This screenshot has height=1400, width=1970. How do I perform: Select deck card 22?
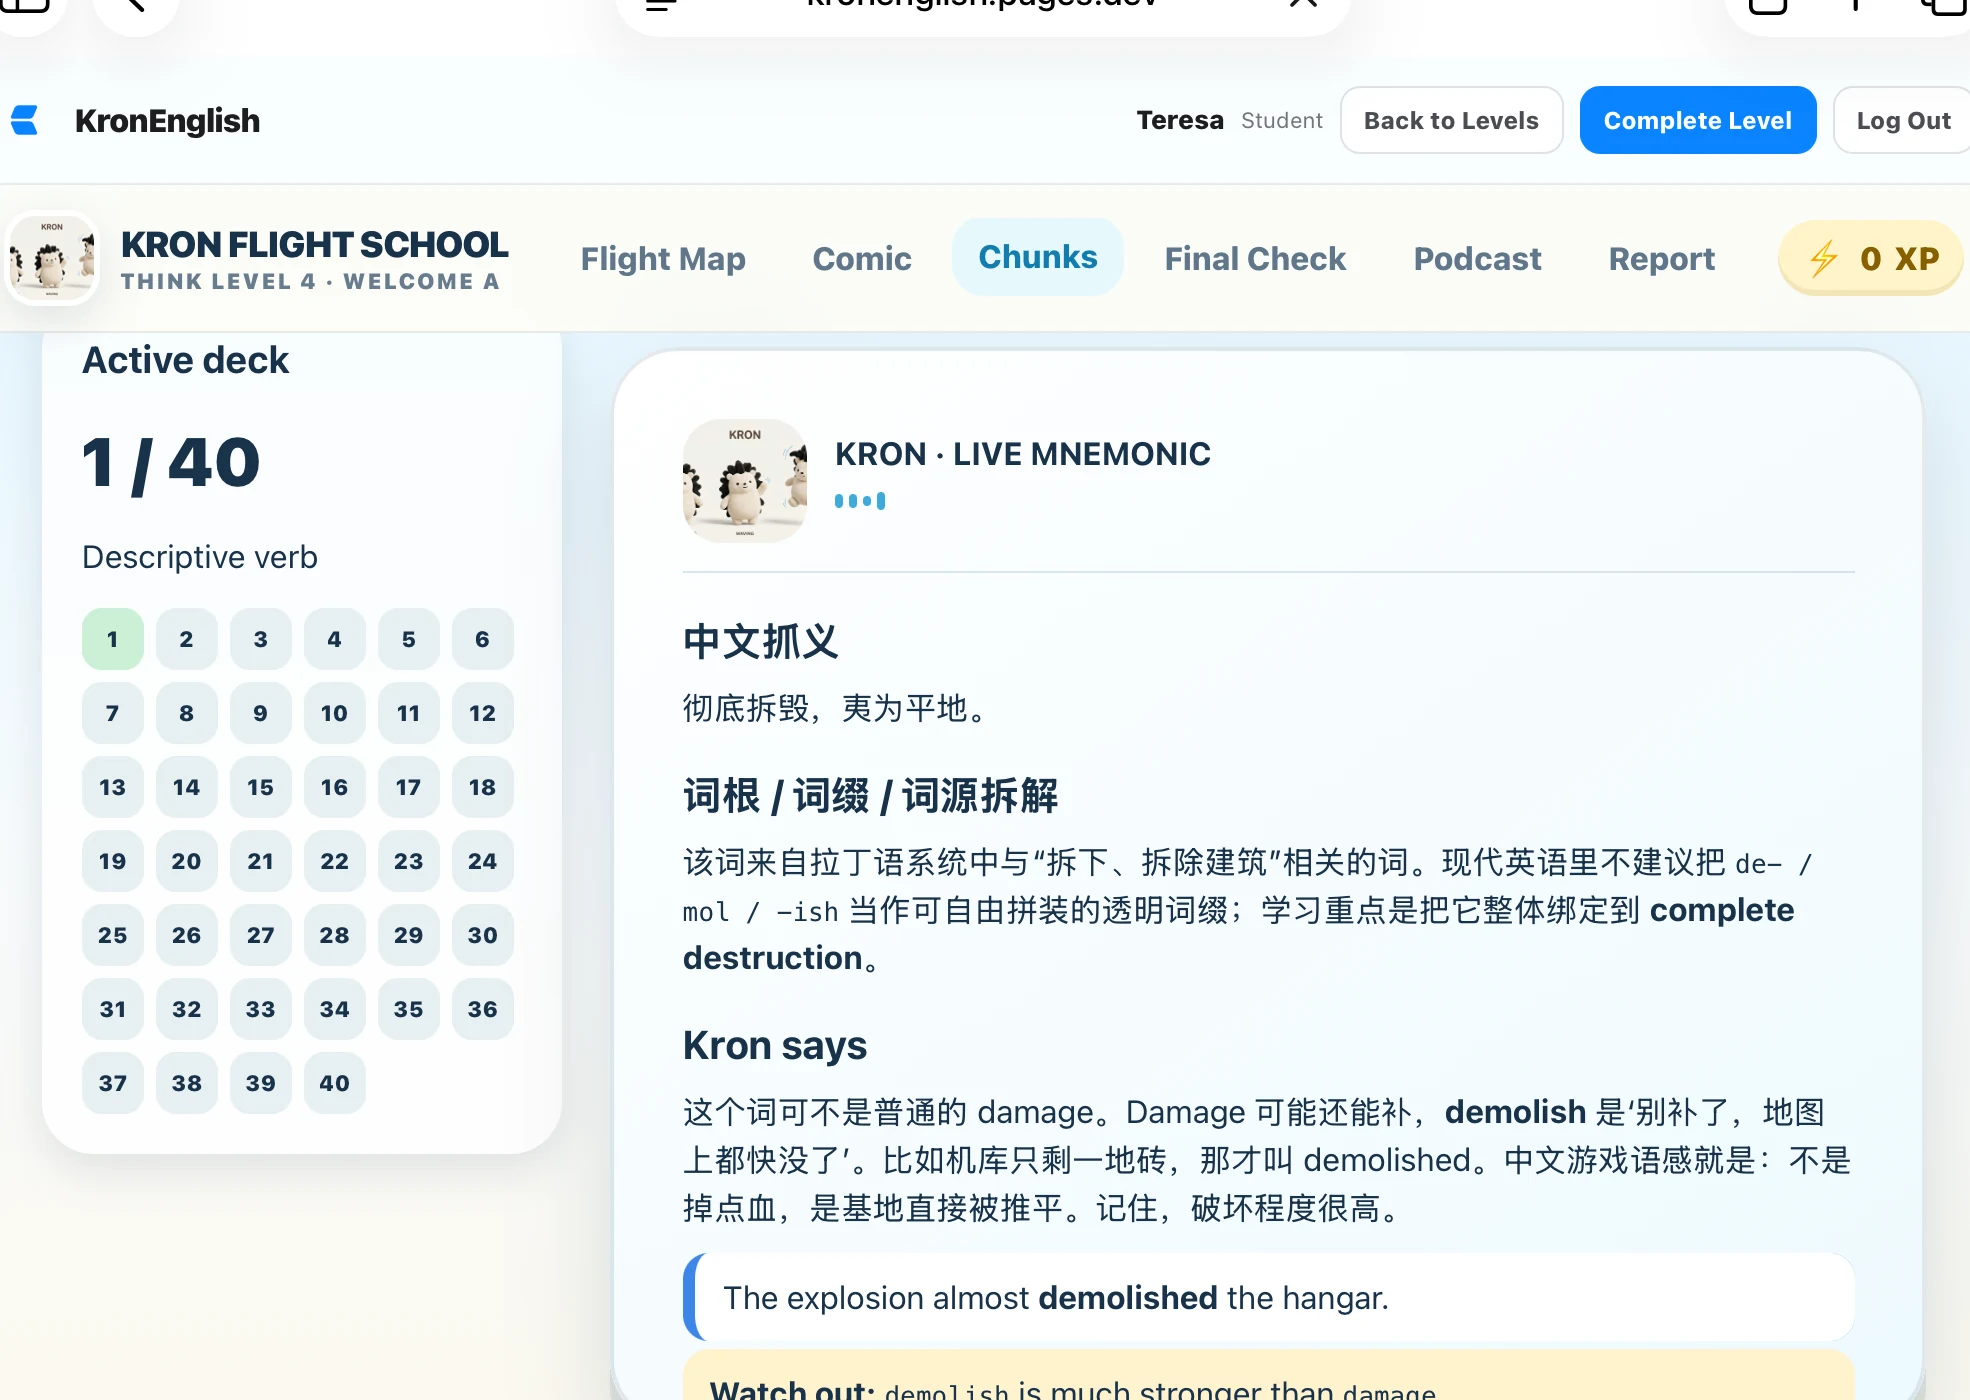pos(335,861)
